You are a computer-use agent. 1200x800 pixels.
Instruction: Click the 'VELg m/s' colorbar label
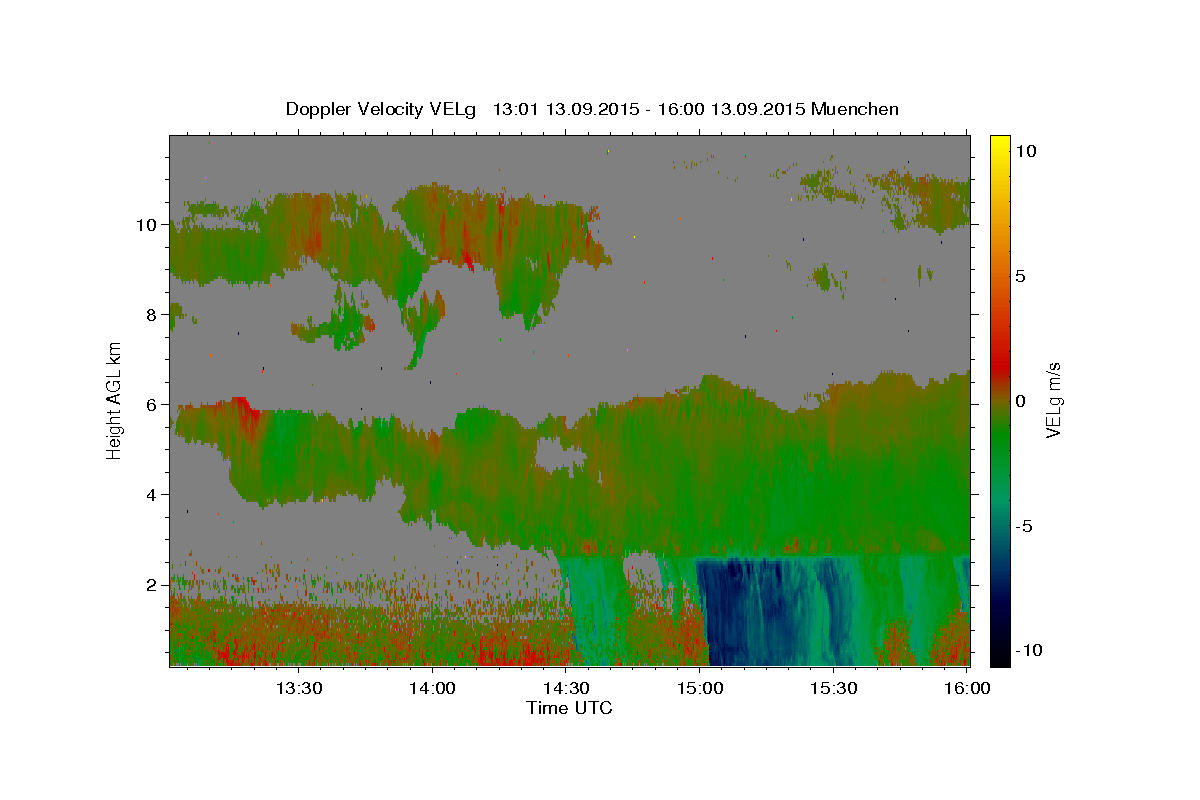(x=1054, y=400)
